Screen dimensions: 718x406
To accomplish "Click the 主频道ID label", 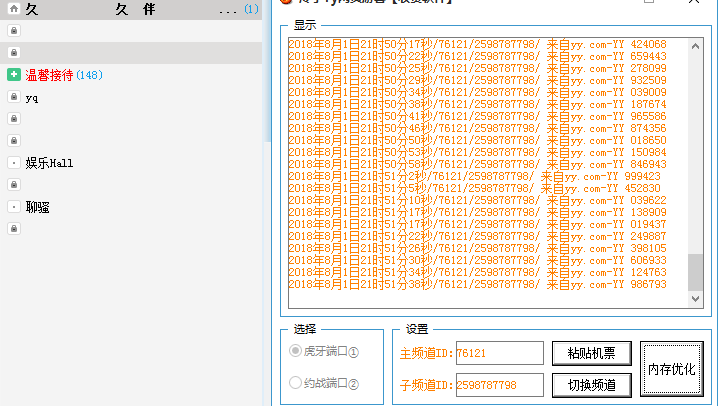I will (x=427, y=353).
